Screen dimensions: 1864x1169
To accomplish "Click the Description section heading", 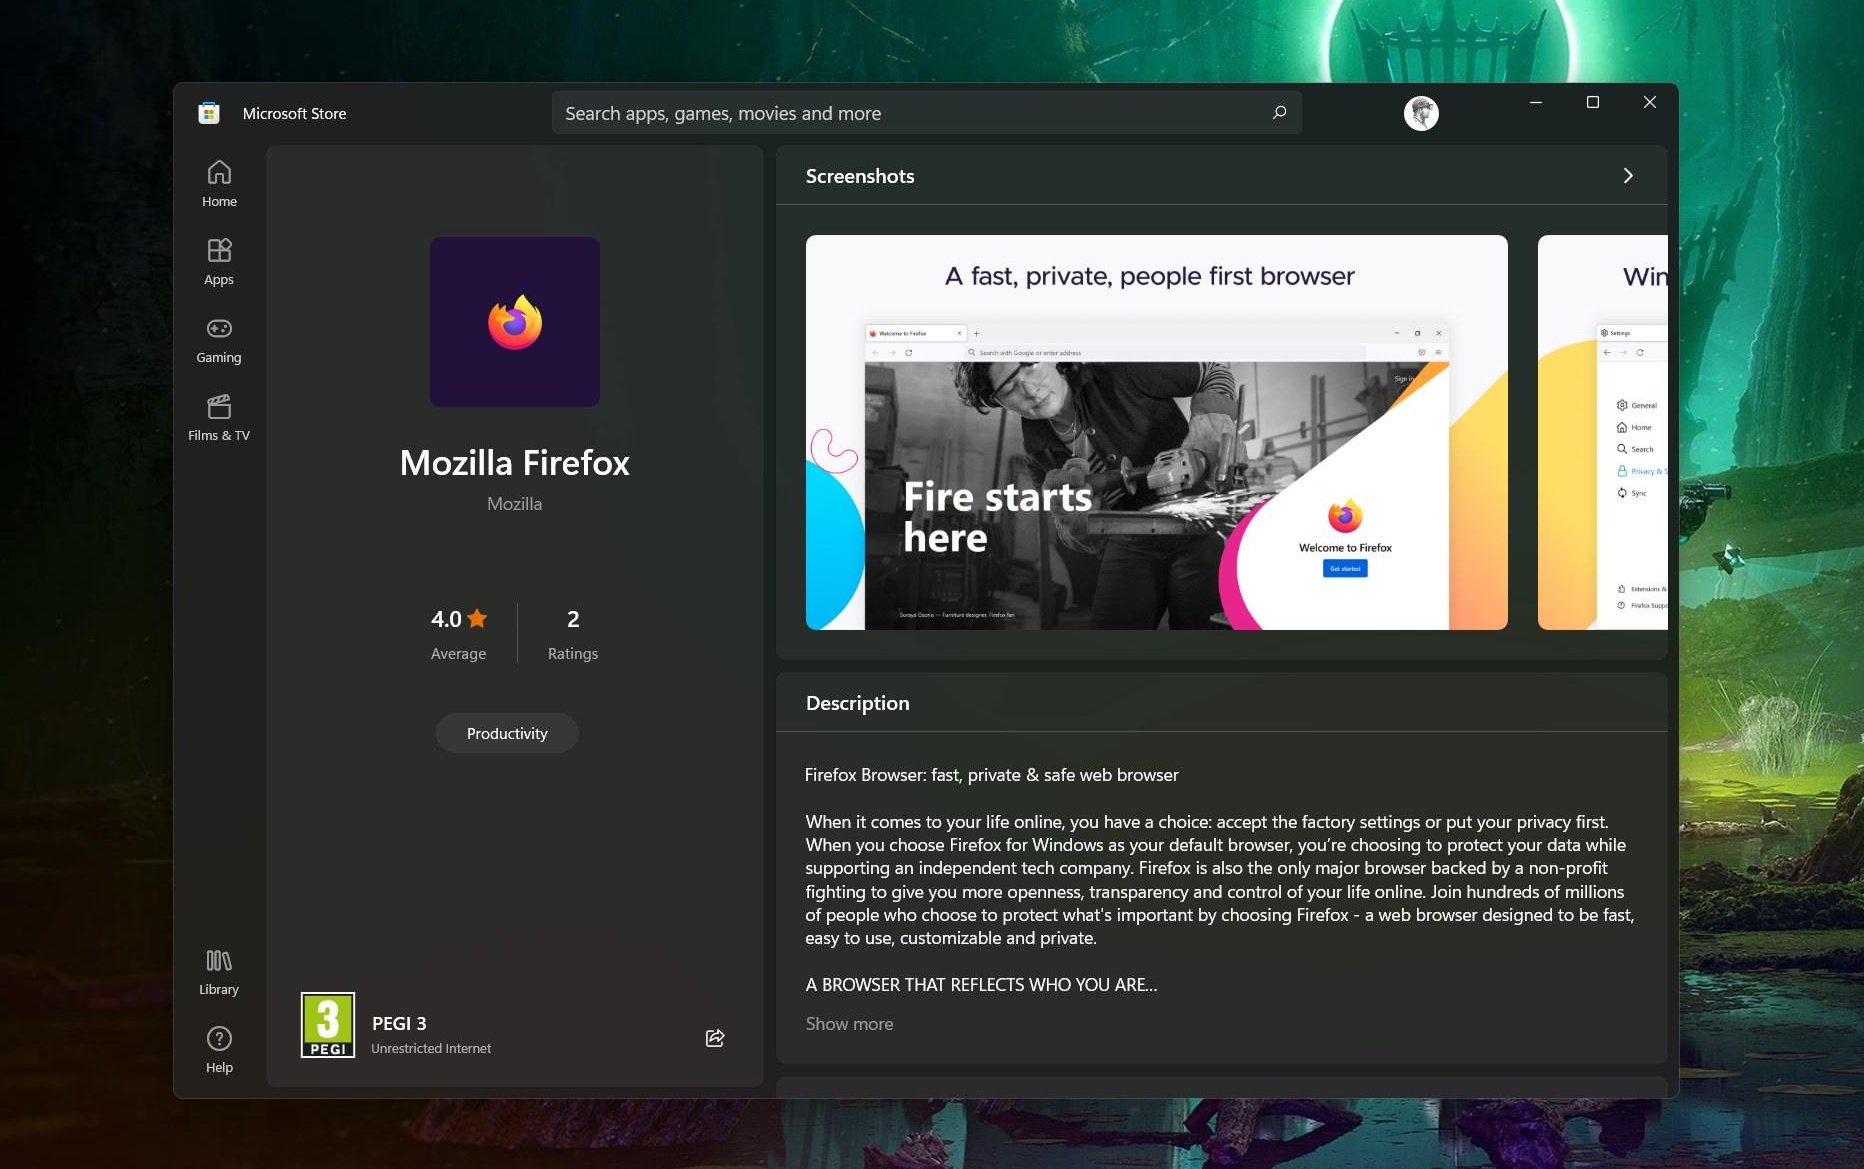I will pos(858,703).
